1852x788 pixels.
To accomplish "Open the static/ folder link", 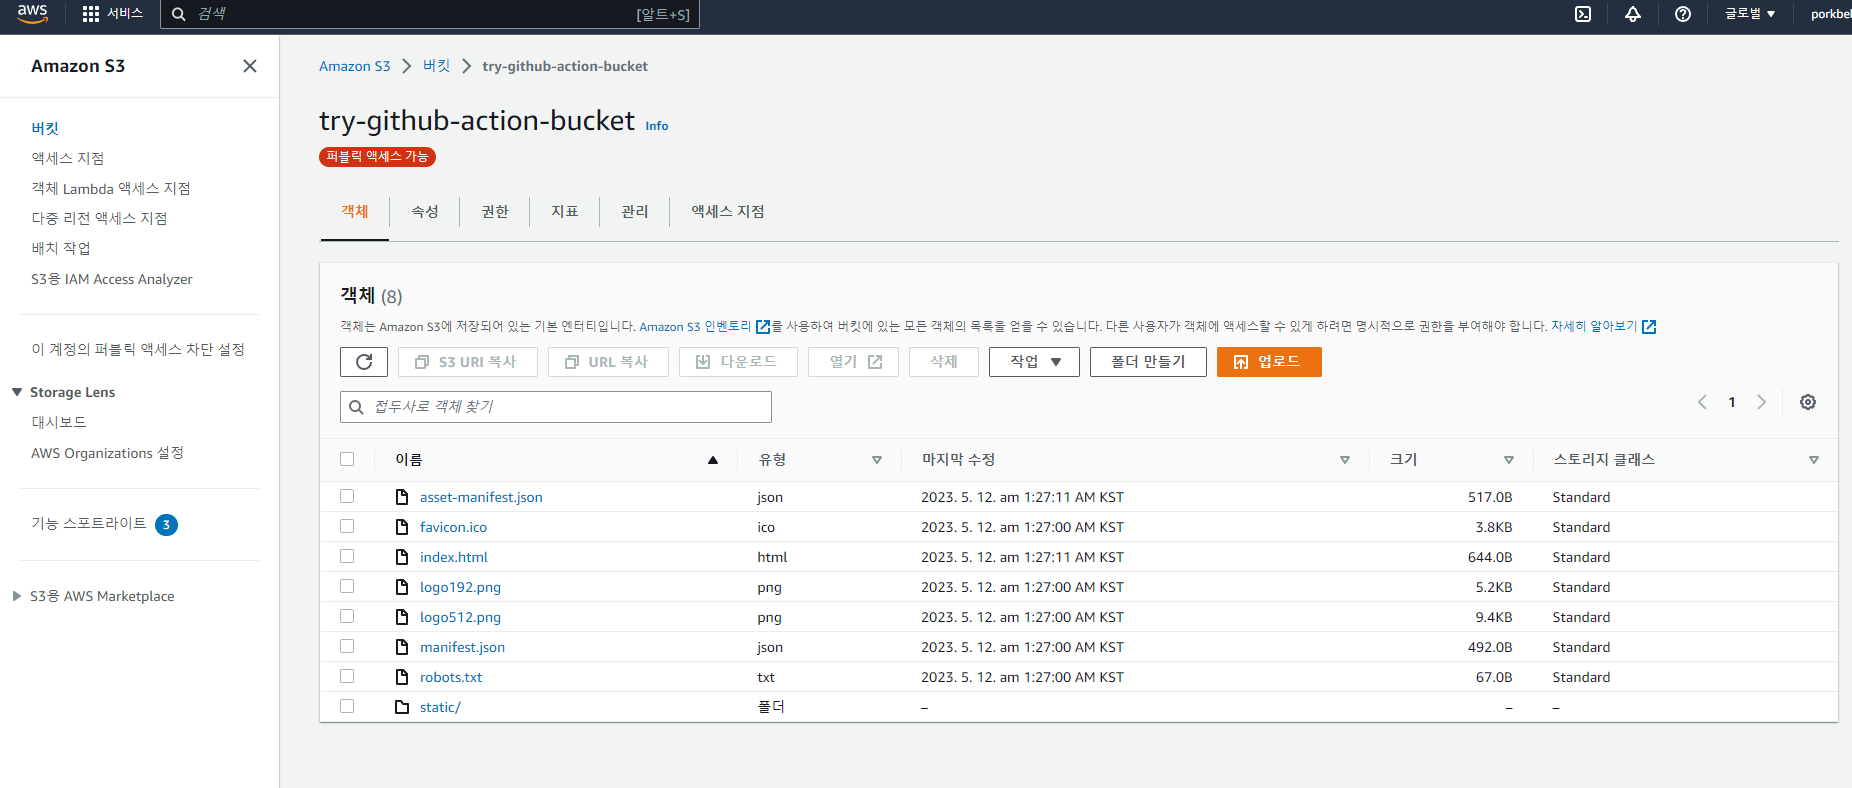I will pyautogui.click(x=440, y=707).
